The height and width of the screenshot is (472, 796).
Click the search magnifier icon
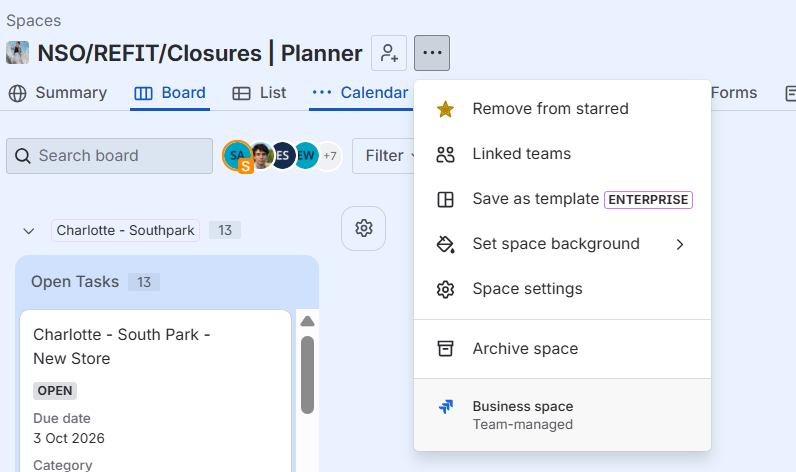pyautogui.click(x=23, y=156)
